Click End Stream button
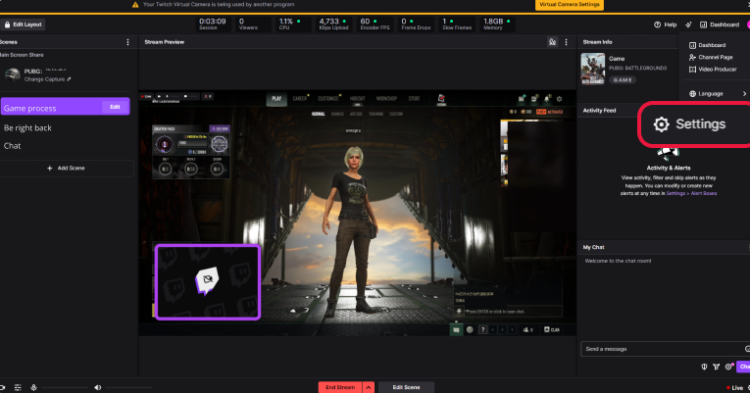The height and width of the screenshot is (393, 750). tap(340, 387)
